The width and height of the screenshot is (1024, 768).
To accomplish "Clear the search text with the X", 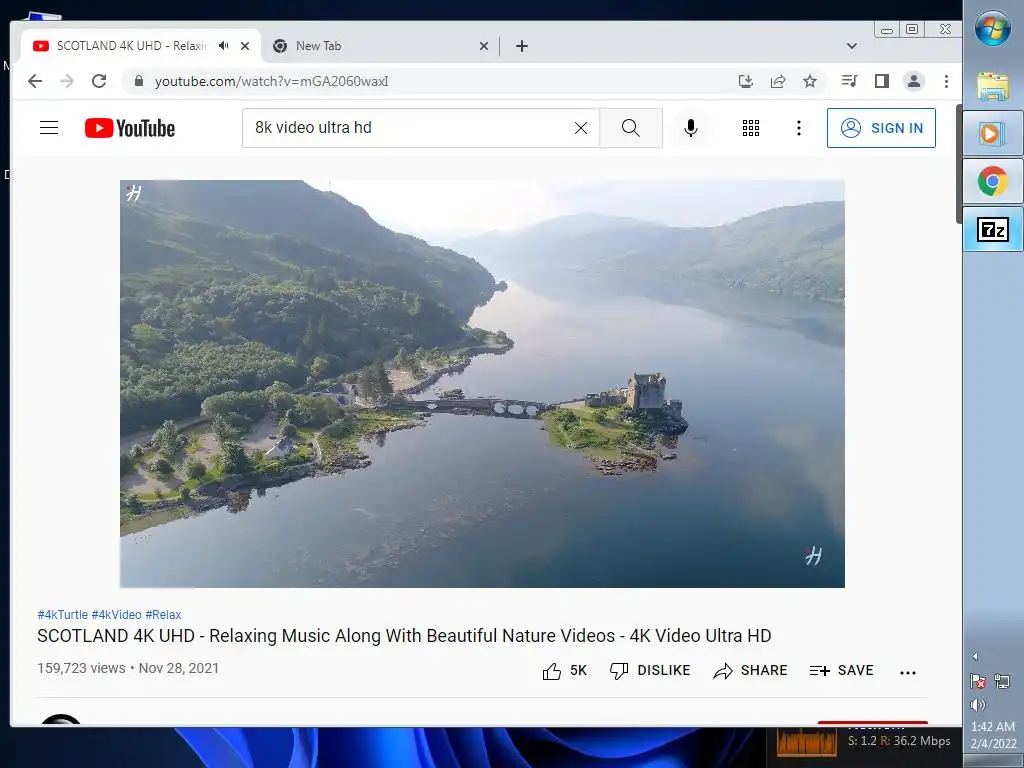I will (x=581, y=128).
